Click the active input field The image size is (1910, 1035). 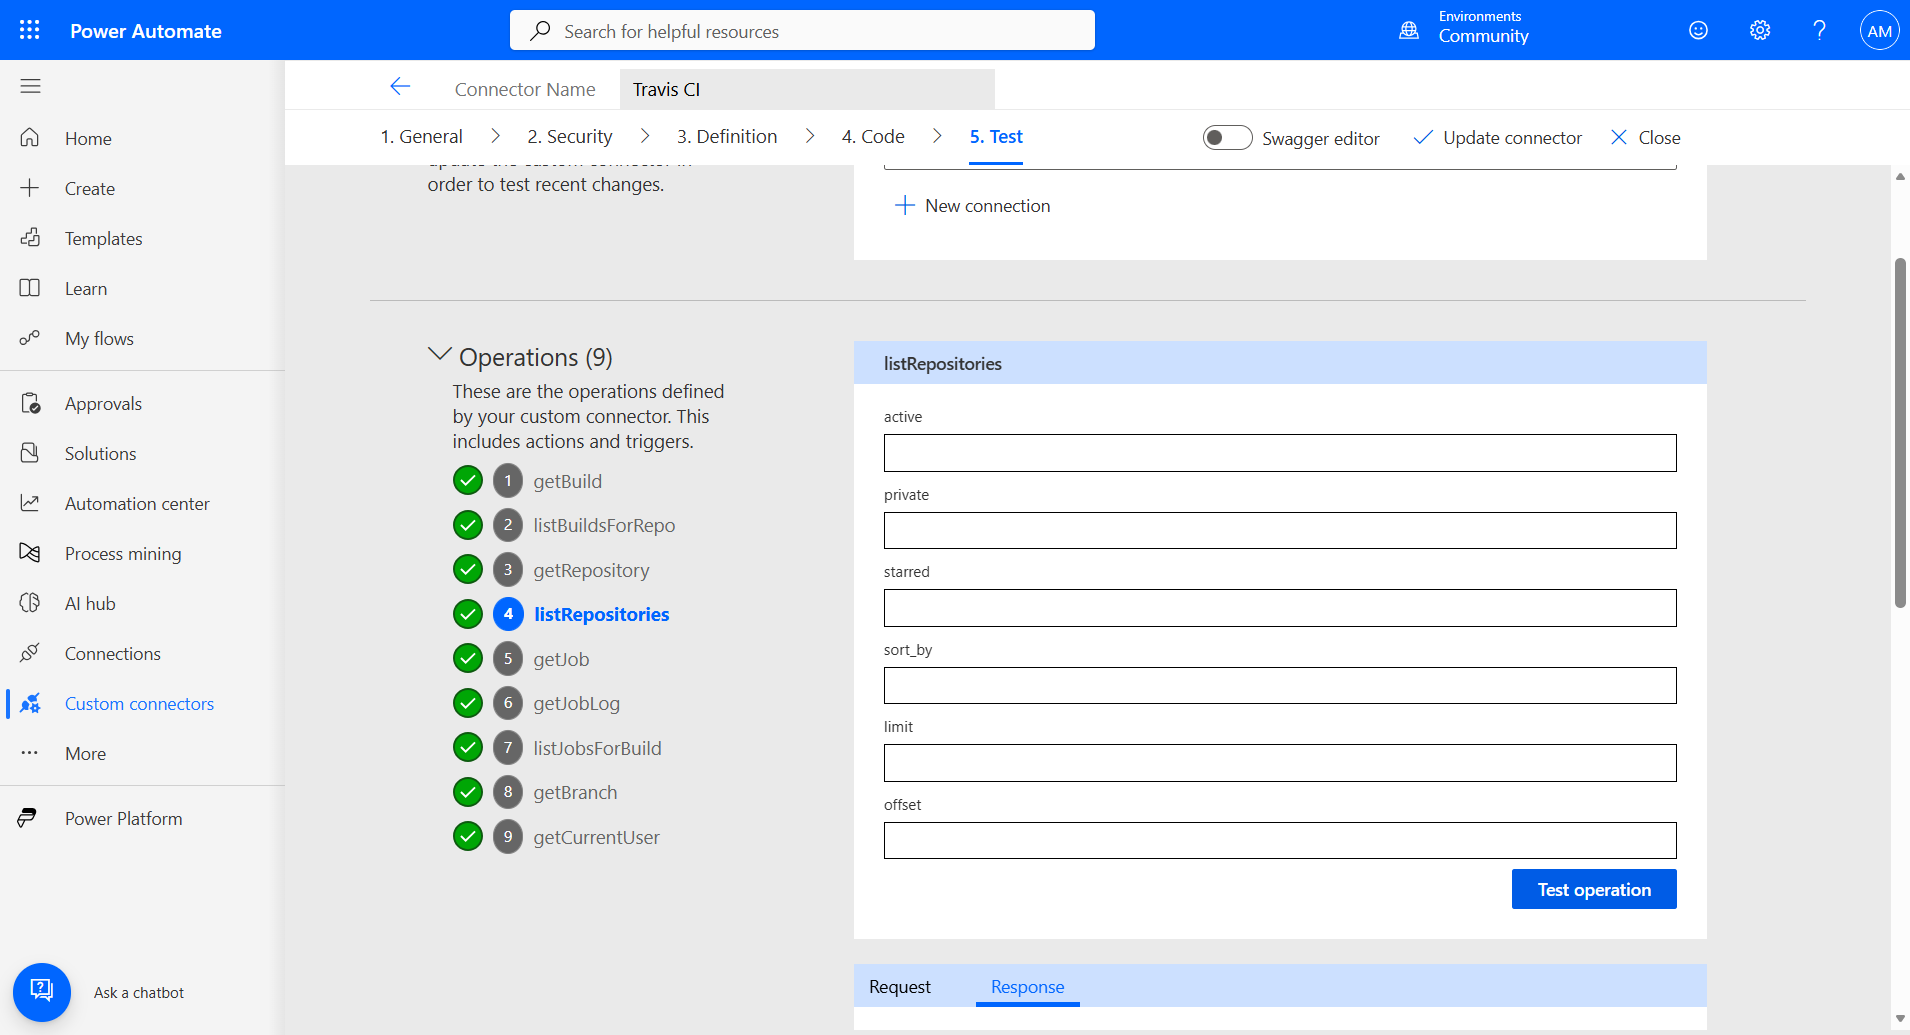[1280, 453]
